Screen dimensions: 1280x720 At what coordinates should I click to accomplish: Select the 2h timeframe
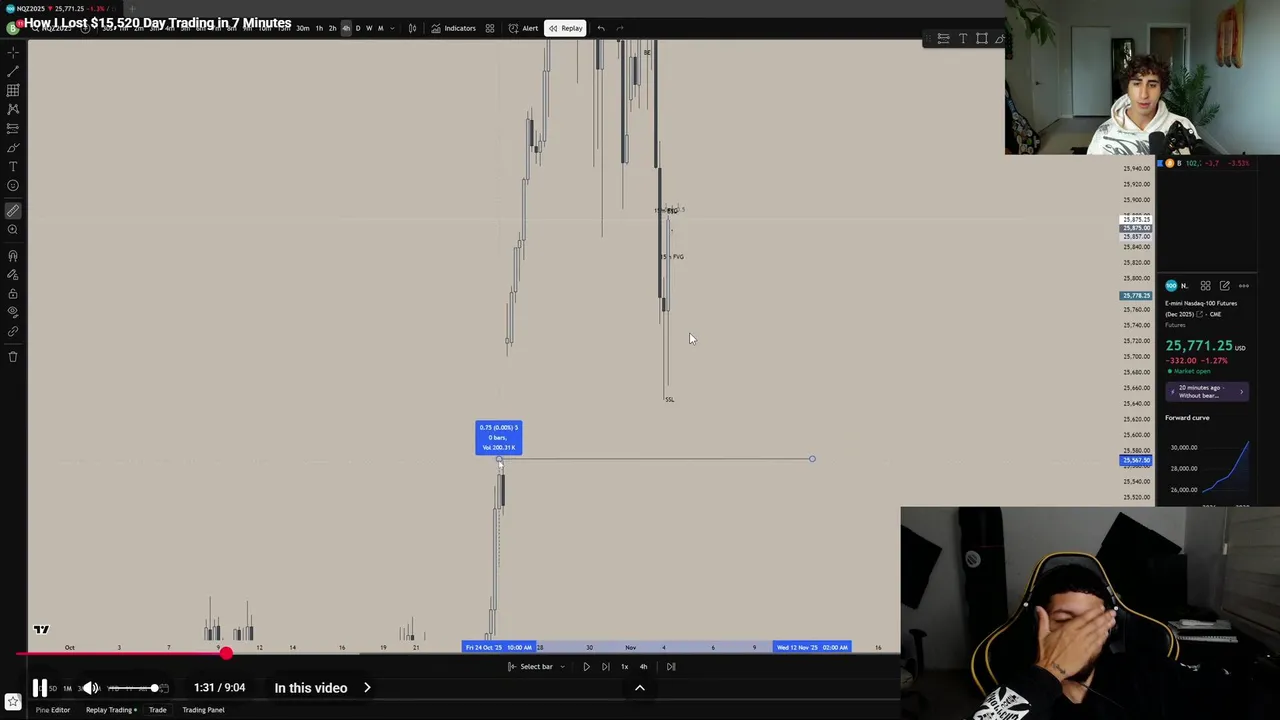tap(332, 28)
